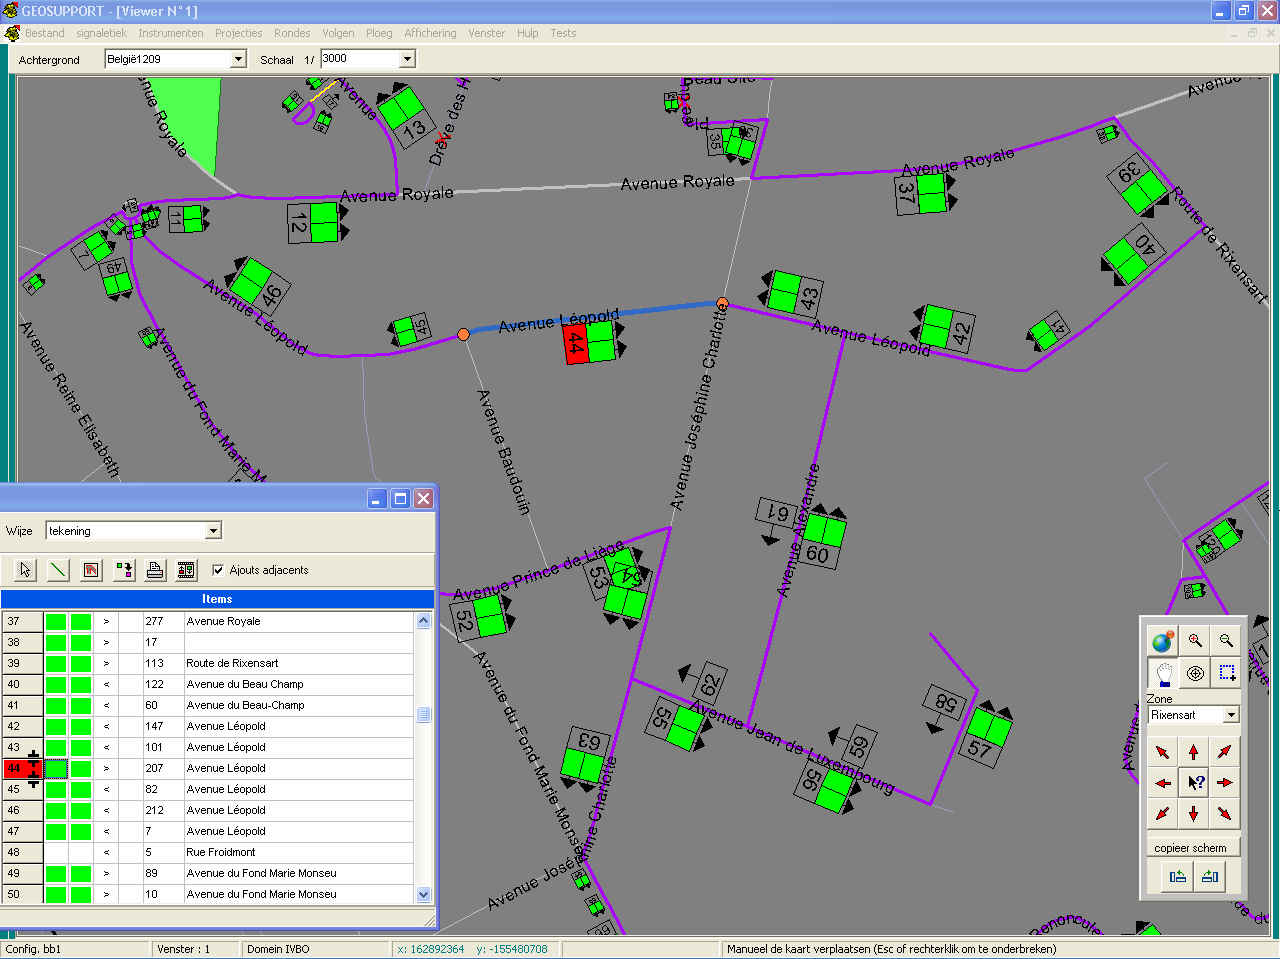The image size is (1280, 959).
Task: Select the hand pan tool
Action: (x=1163, y=673)
